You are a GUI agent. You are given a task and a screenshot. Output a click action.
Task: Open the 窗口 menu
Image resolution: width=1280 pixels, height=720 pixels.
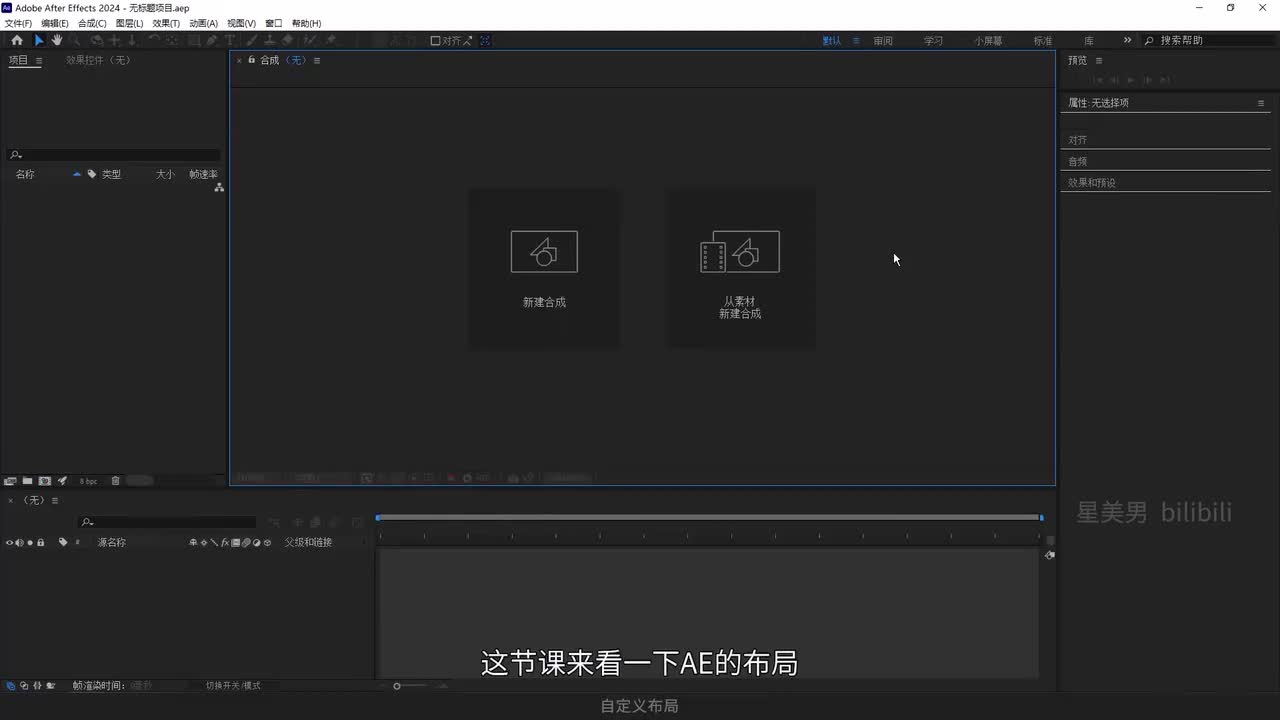[x=273, y=23]
